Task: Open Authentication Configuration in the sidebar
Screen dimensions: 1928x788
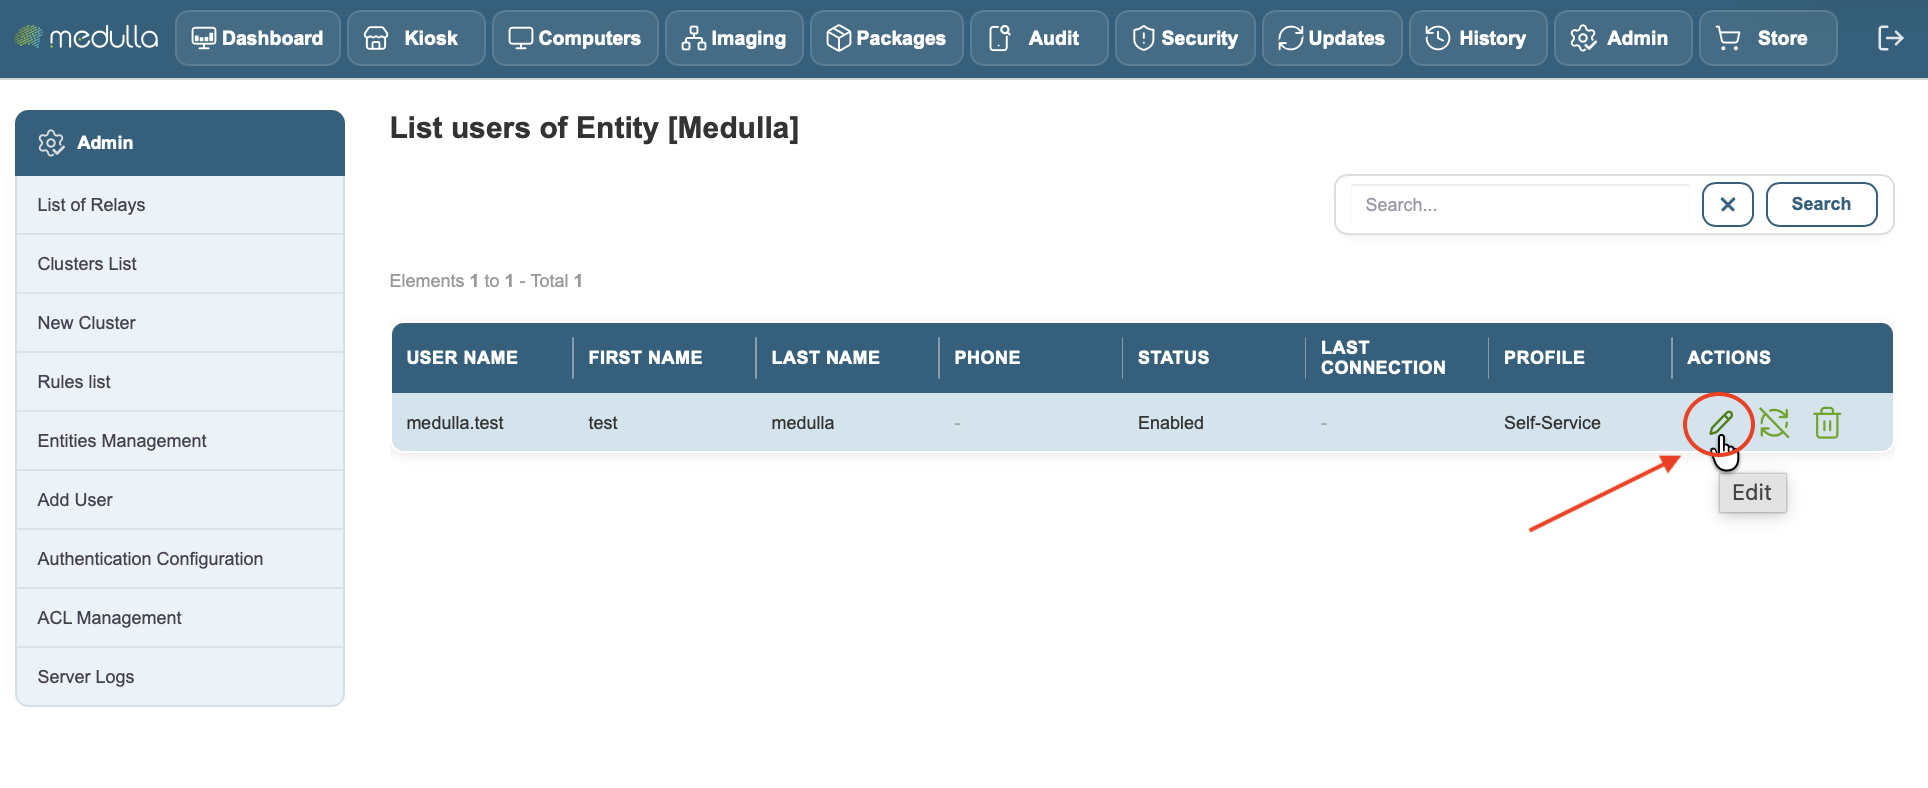Action: coord(180,559)
